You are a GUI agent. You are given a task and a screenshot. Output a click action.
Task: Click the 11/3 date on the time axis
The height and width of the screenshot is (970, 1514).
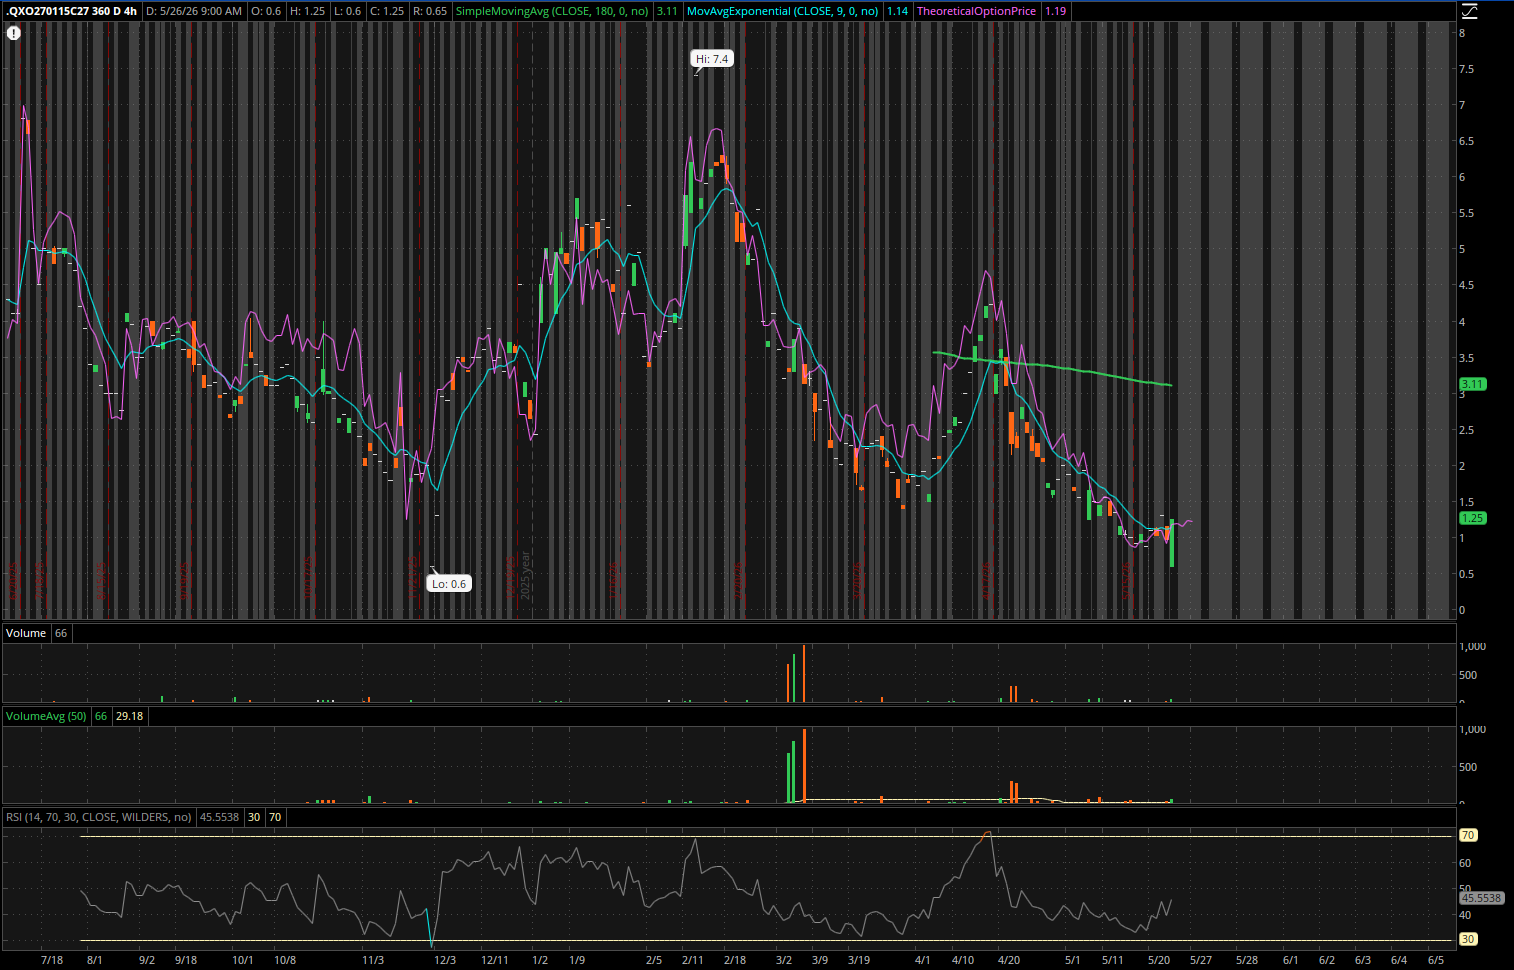click(373, 960)
